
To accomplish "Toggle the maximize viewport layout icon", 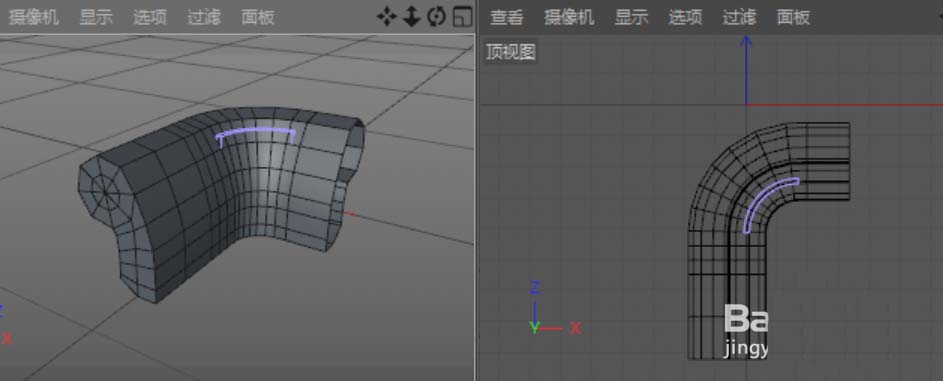I will [x=462, y=17].
